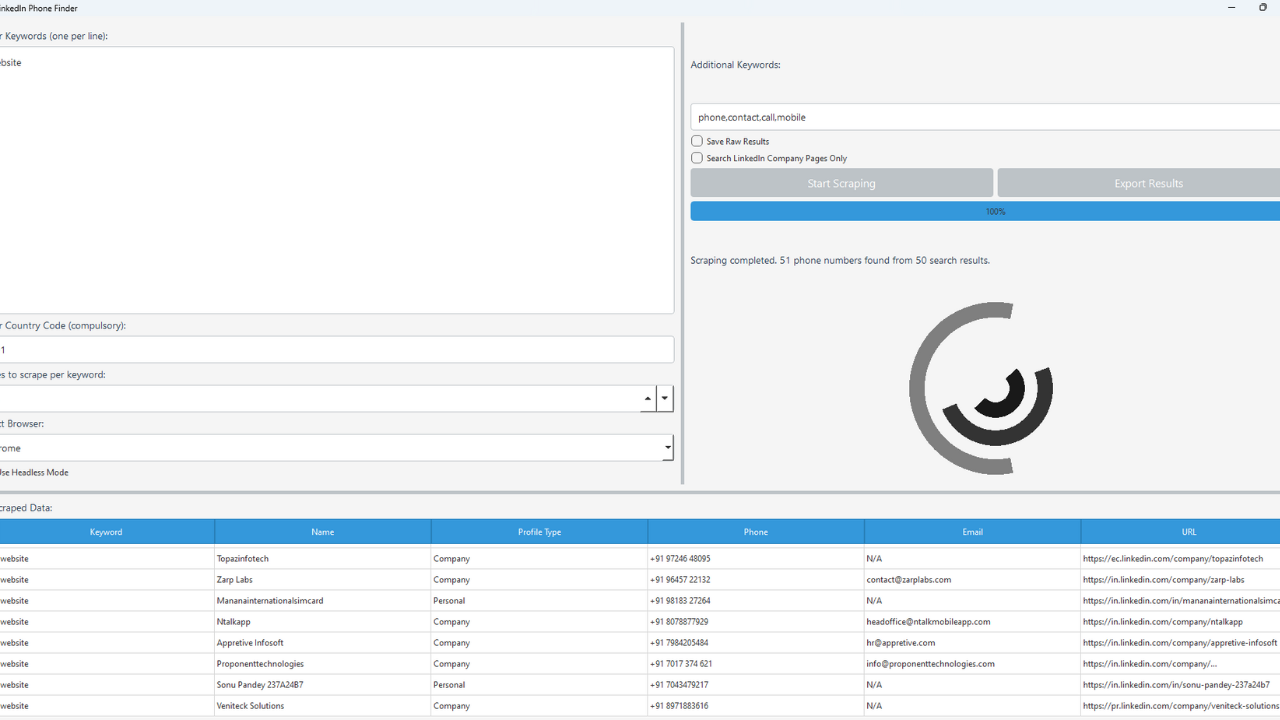This screenshot has width=1280, height=720.
Task: Click the Email column header
Action: 971,531
